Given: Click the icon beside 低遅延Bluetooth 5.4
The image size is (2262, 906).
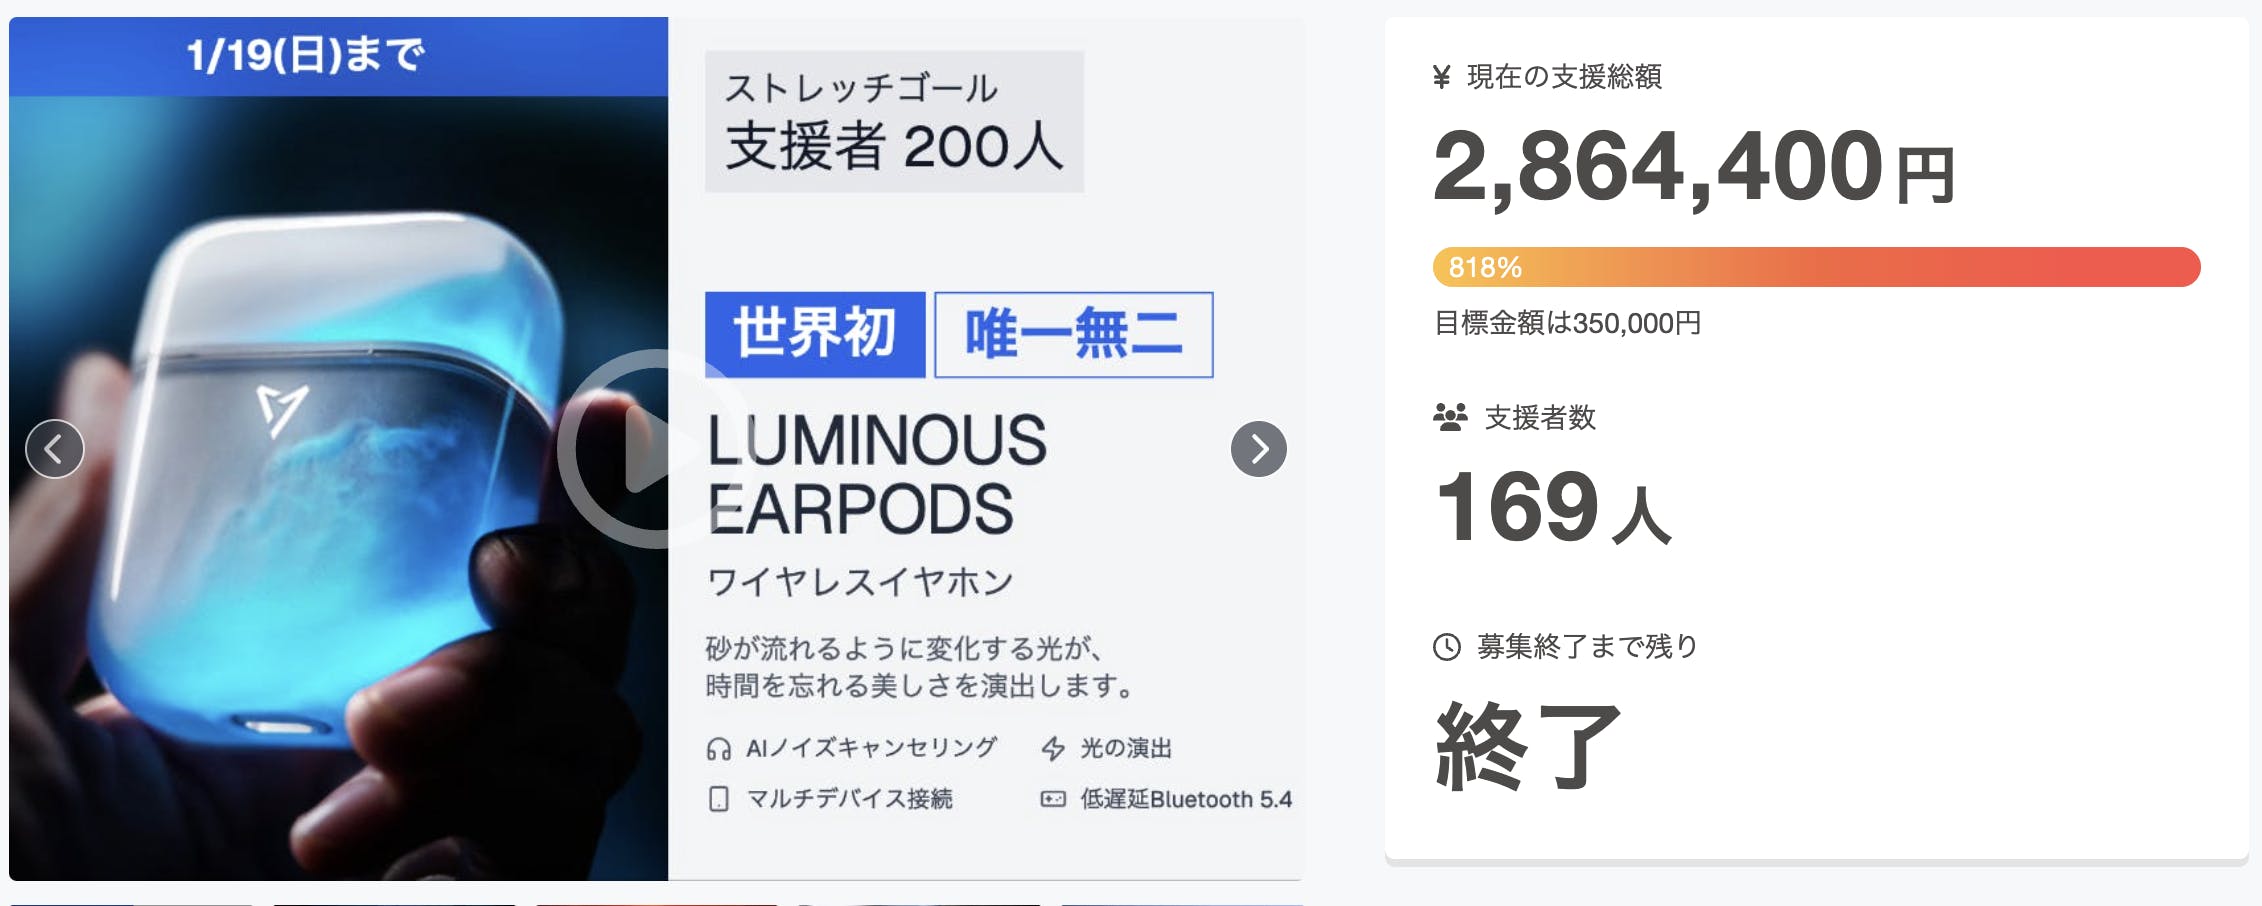Looking at the screenshot, I should click(x=1053, y=799).
